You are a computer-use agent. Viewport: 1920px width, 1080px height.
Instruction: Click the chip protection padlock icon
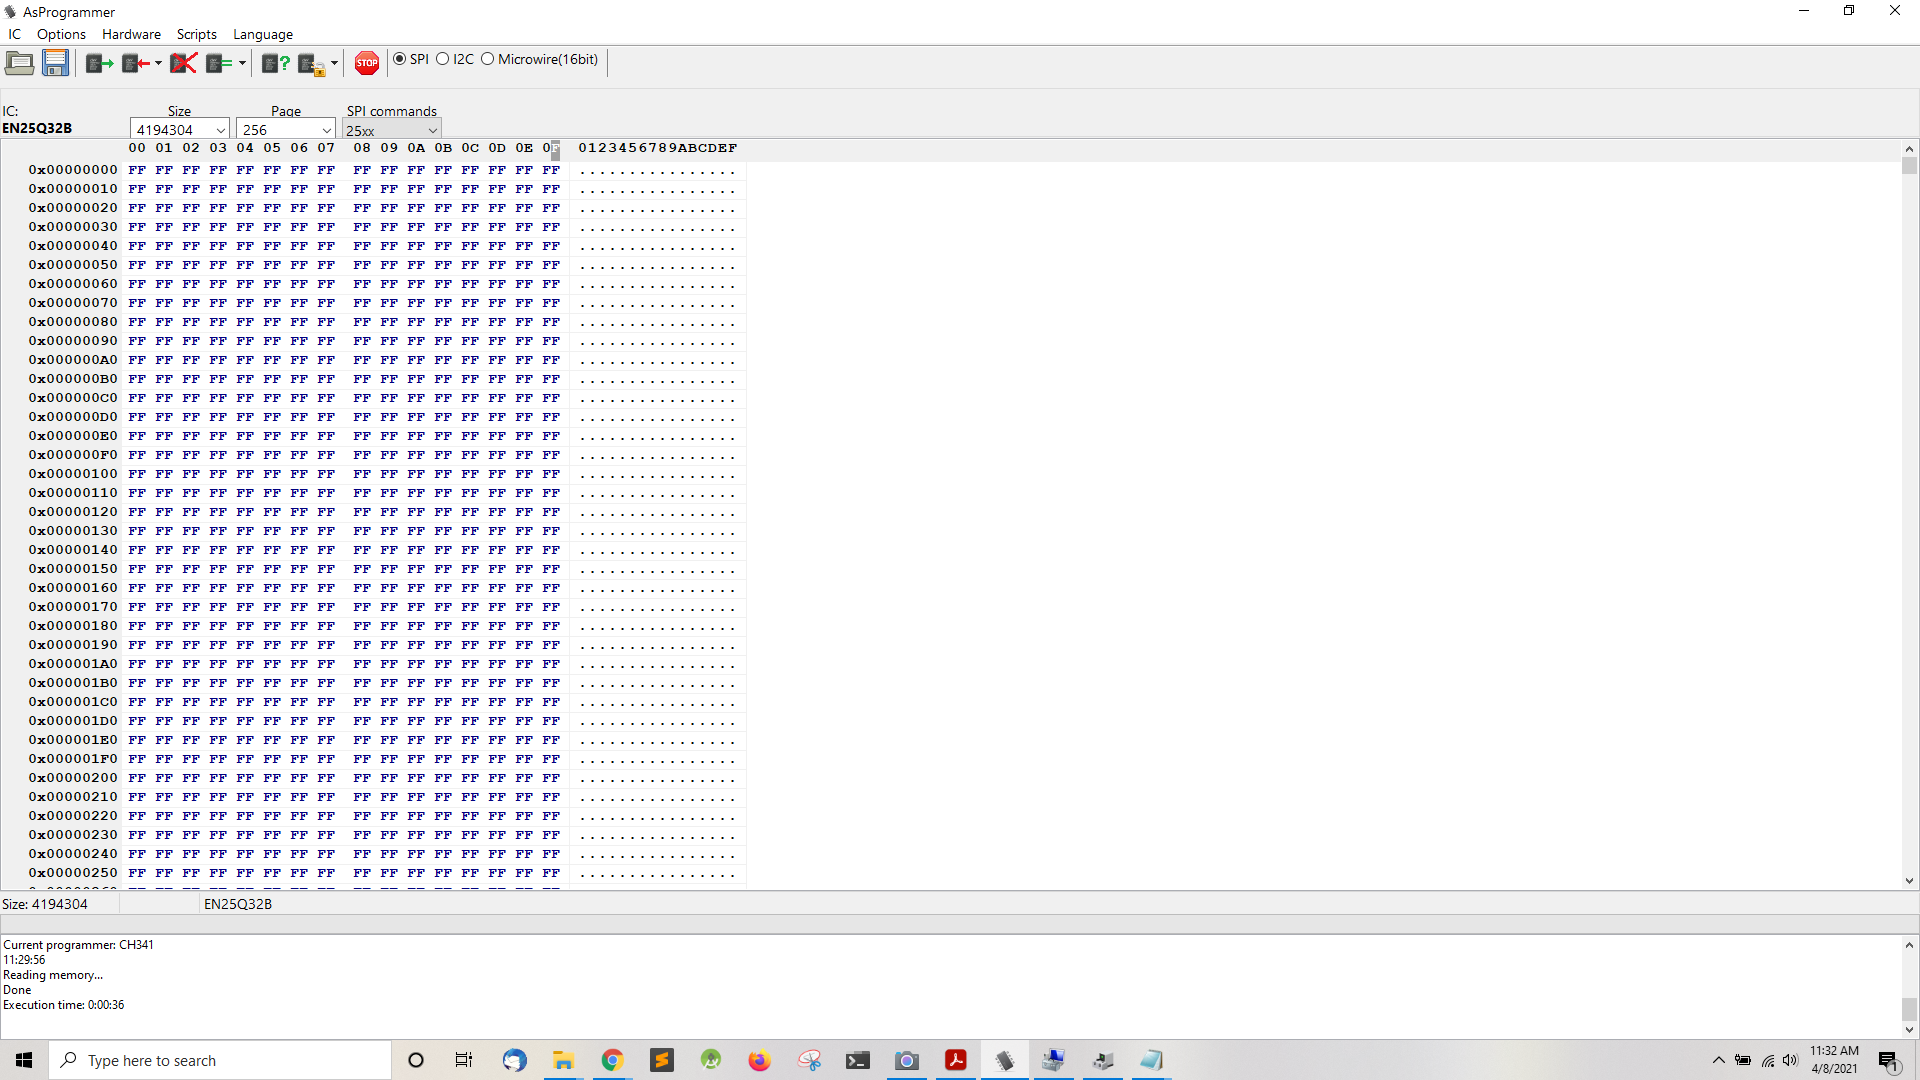pos(311,65)
